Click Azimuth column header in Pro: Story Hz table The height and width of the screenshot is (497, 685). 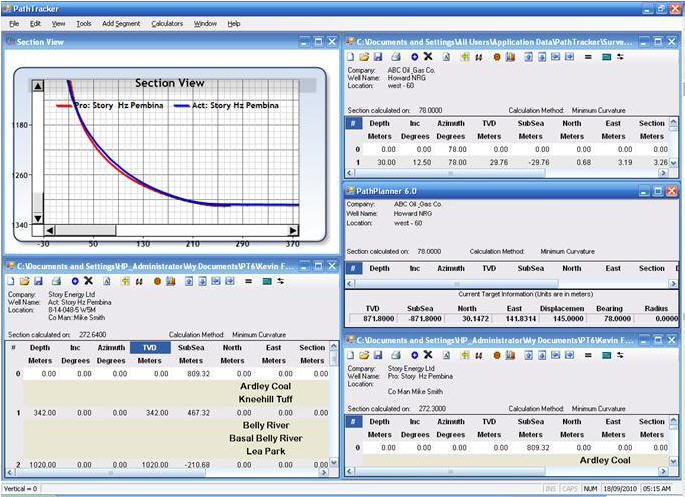pos(451,421)
